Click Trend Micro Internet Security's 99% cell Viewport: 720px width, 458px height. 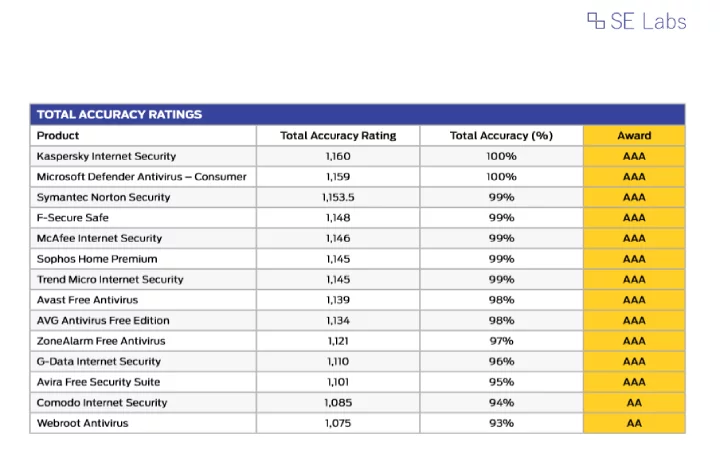(x=501, y=279)
